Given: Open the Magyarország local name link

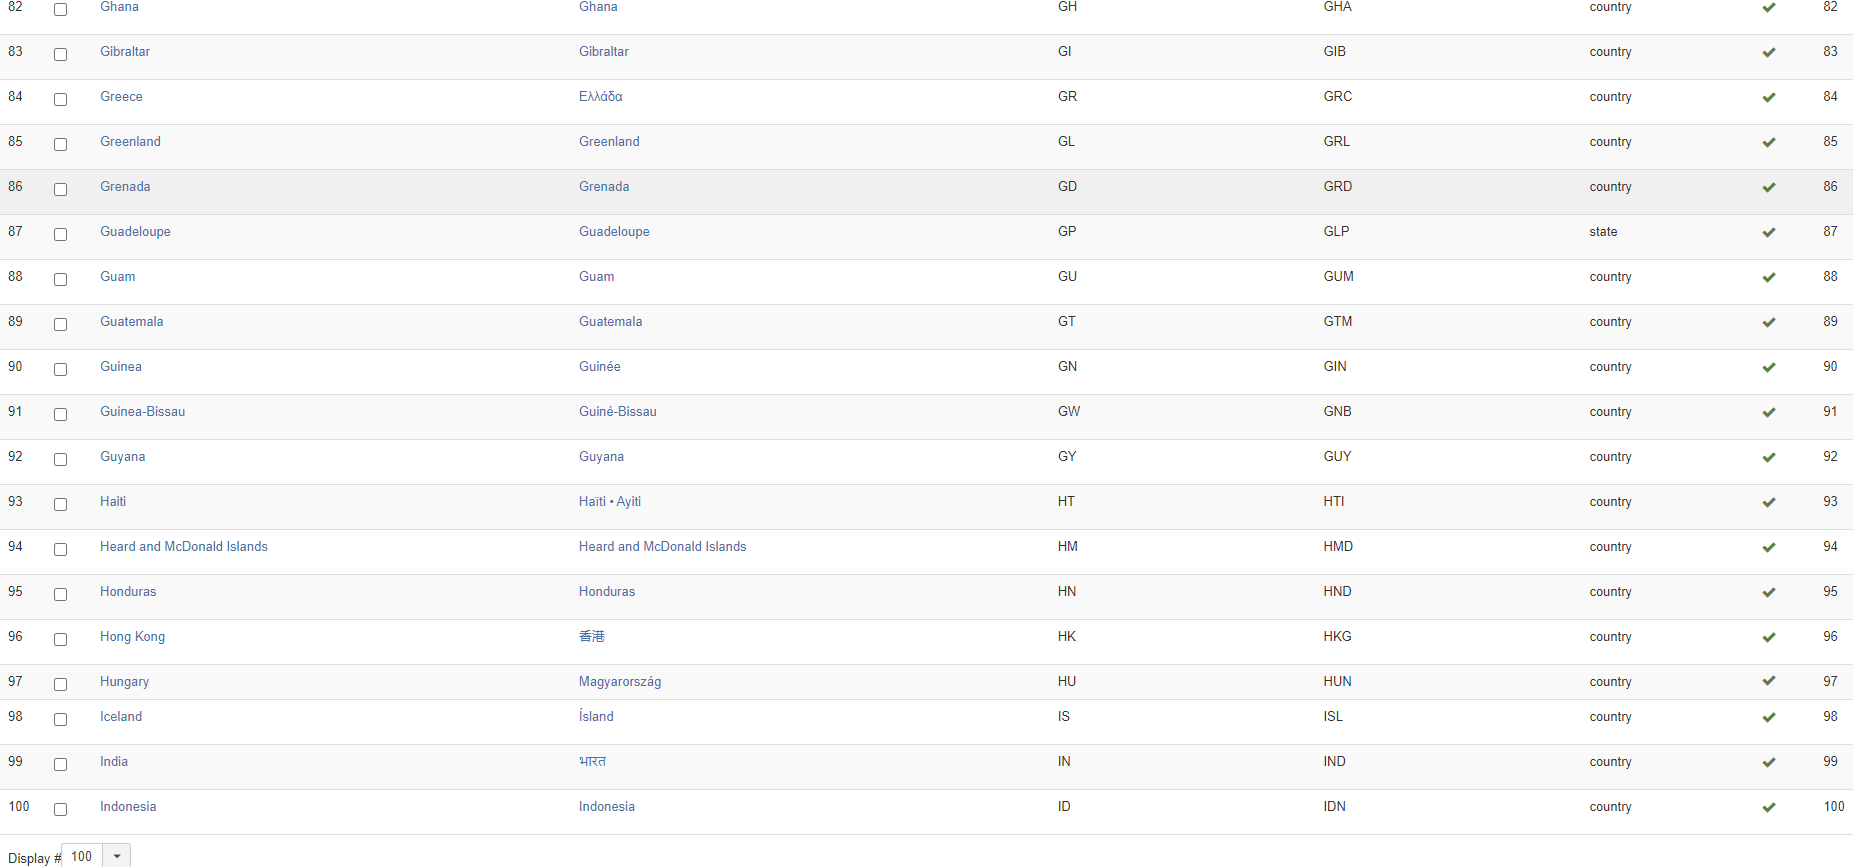Looking at the screenshot, I should coord(619,682).
